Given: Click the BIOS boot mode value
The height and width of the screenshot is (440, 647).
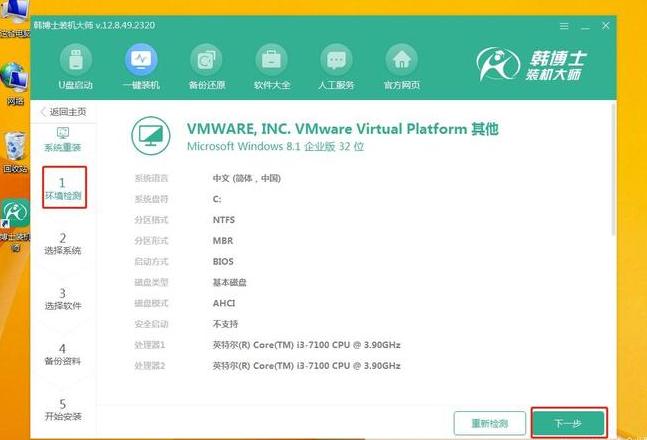Looking at the screenshot, I should coord(223,261).
